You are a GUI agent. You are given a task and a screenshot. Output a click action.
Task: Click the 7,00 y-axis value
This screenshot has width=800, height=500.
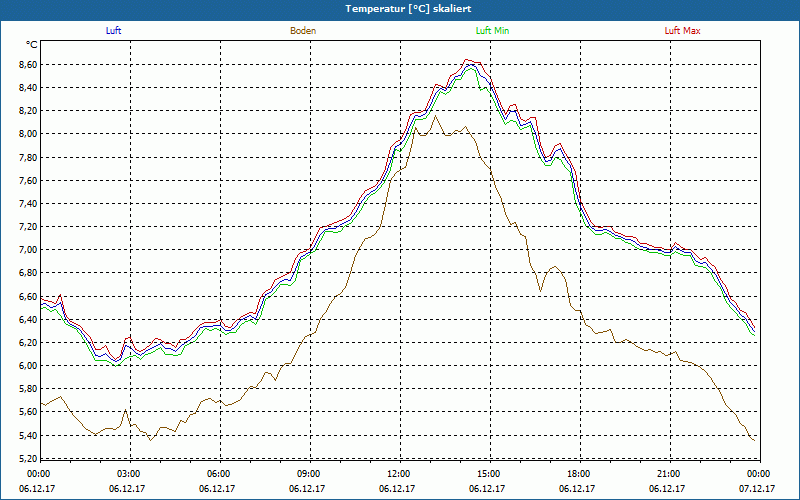[28, 249]
